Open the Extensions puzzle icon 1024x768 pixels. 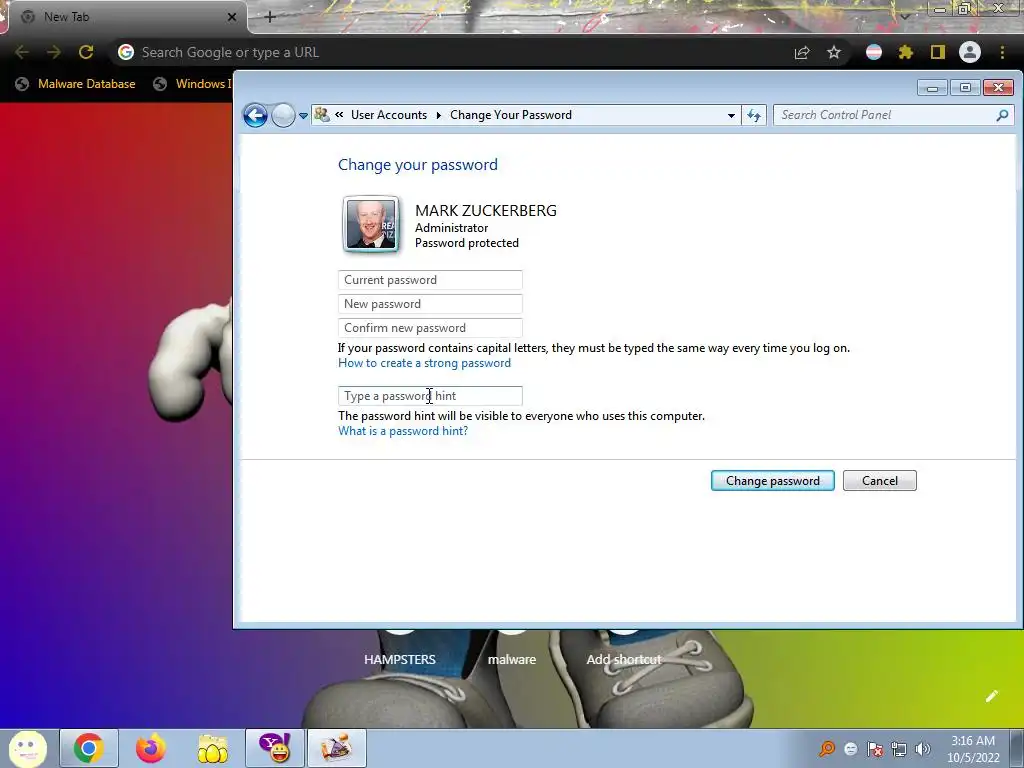(906, 52)
